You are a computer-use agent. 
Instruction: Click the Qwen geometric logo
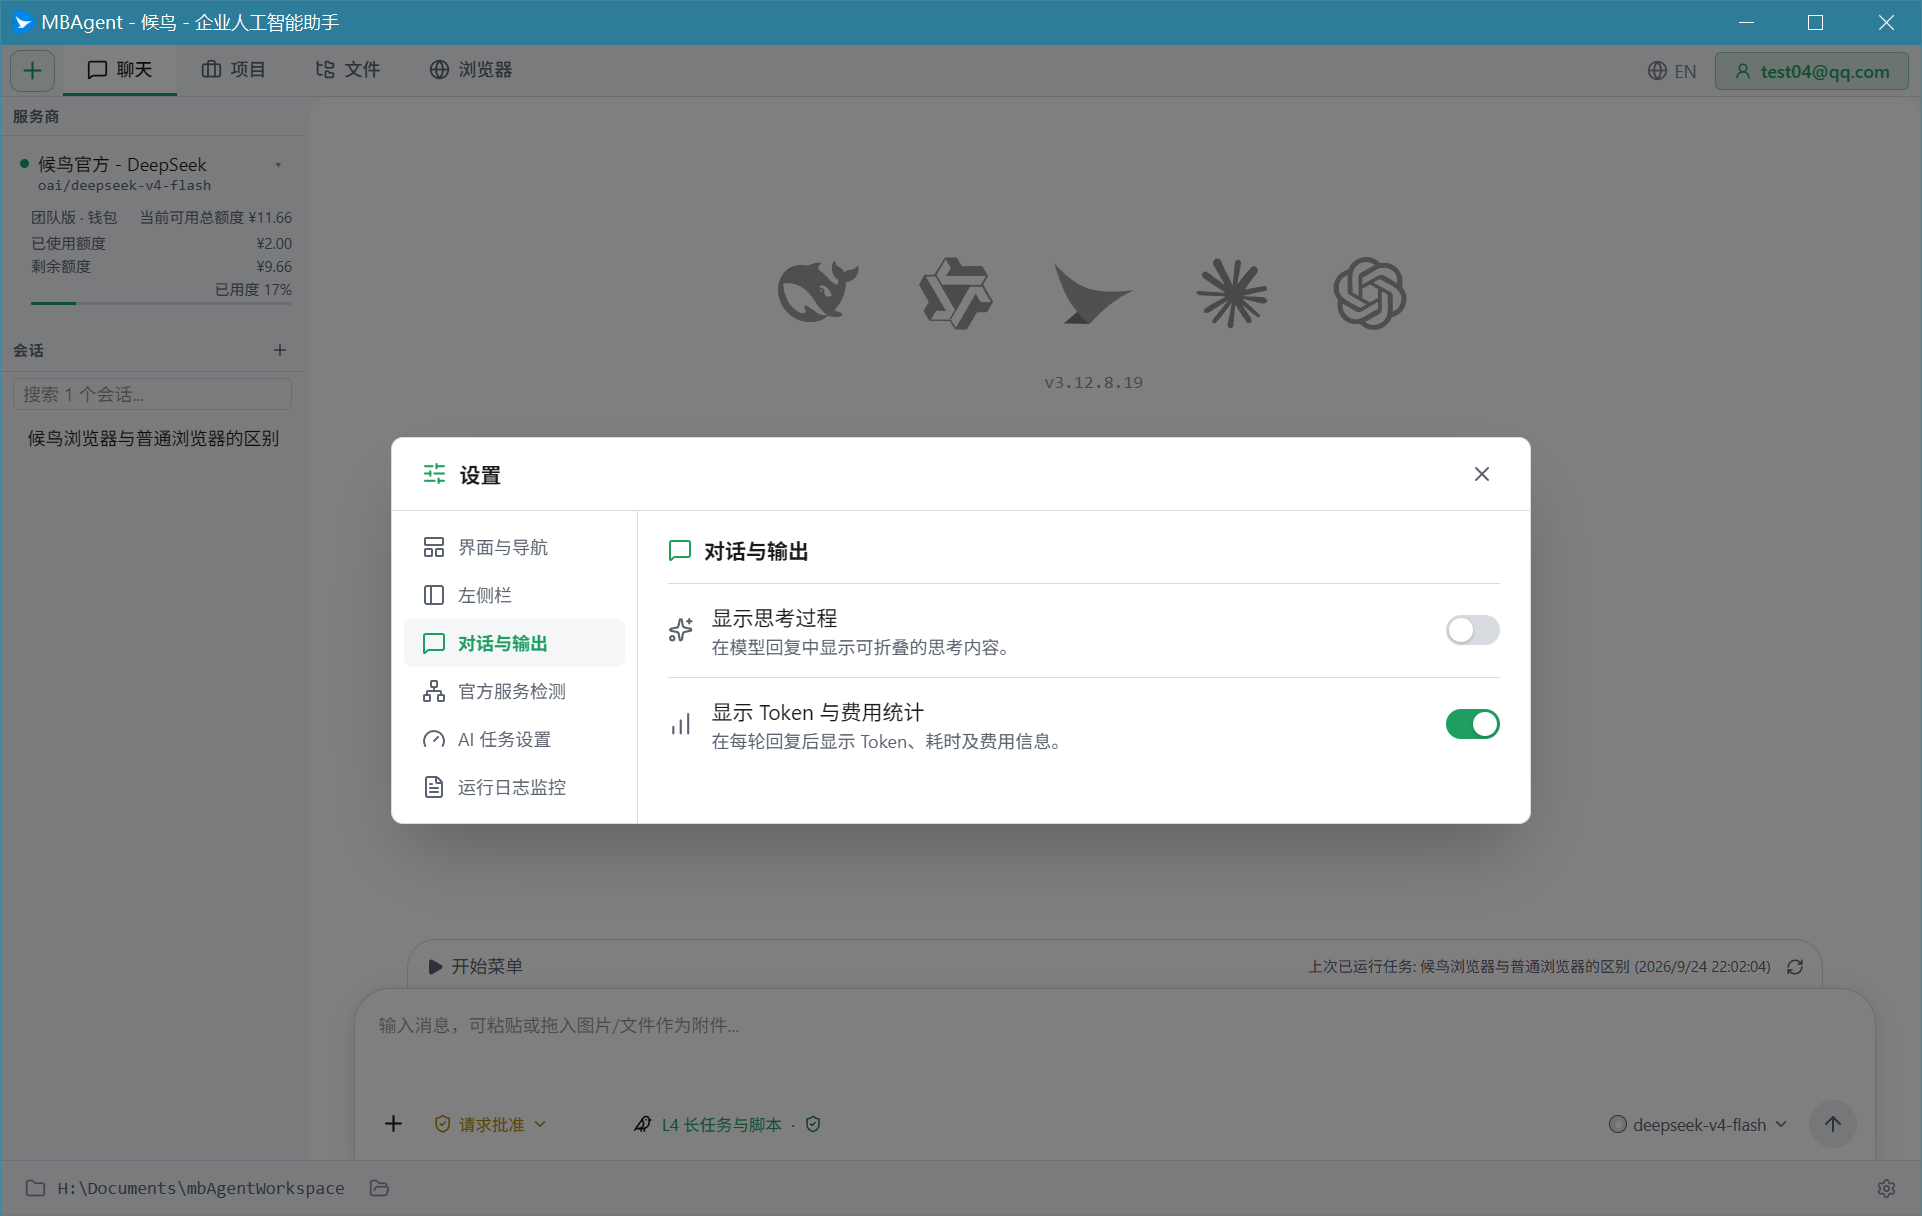click(x=956, y=293)
